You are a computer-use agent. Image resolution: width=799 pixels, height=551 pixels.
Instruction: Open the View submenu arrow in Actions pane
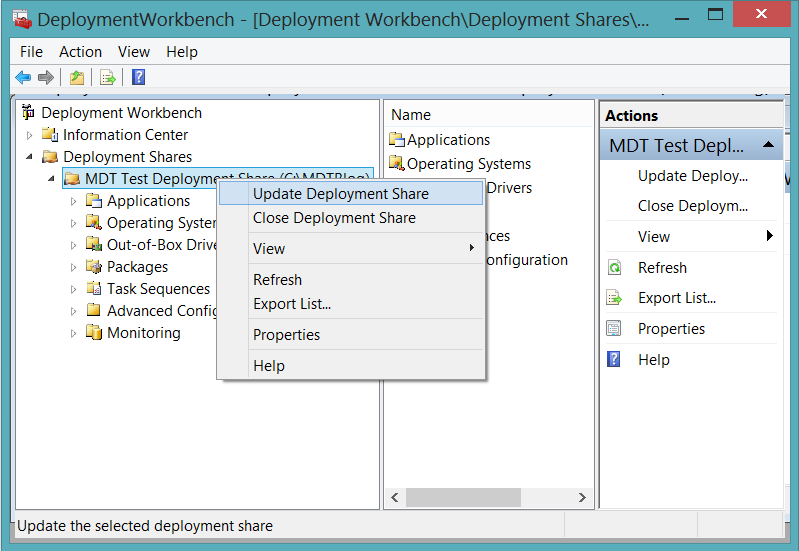769,235
